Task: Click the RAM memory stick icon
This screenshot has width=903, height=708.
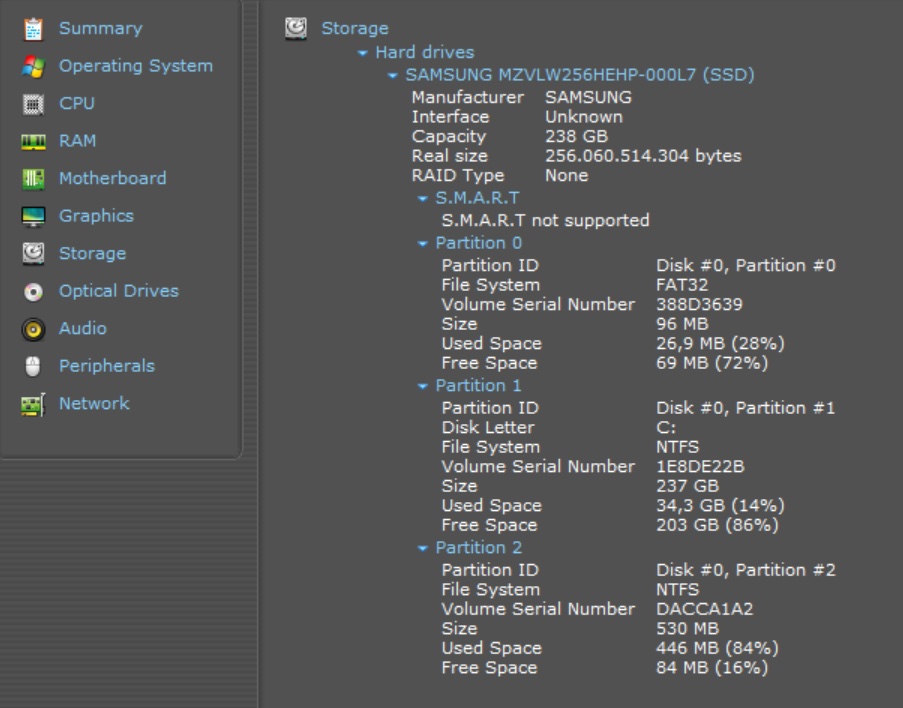Action: click(x=33, y=142)
